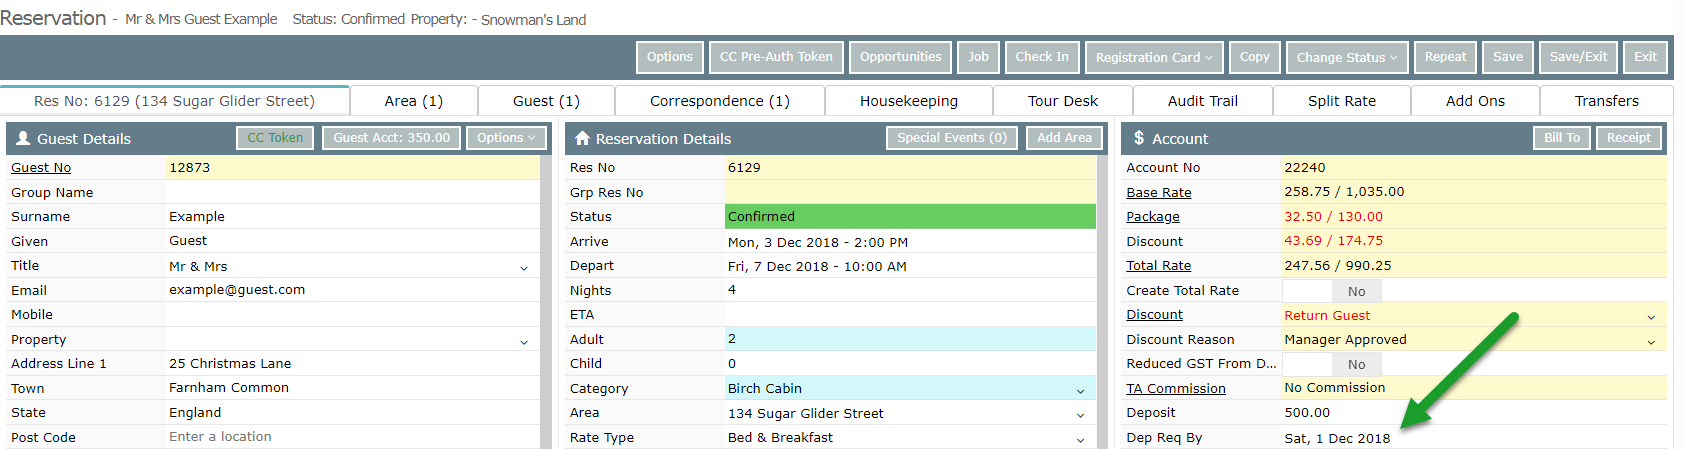1684x449 pixels.
Task: Click the CC Token button
Action: (x=275, y=138)
